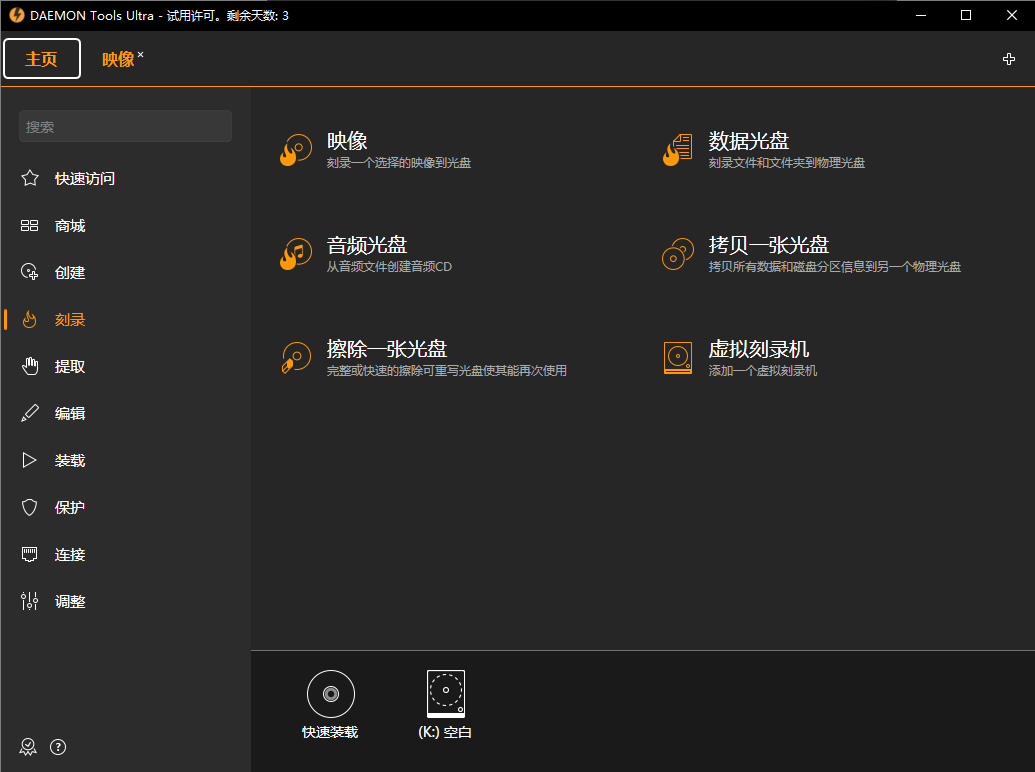Open the help question-mark icon
Viewport: 1035px width, 772px height.
(x=58, y=746)
